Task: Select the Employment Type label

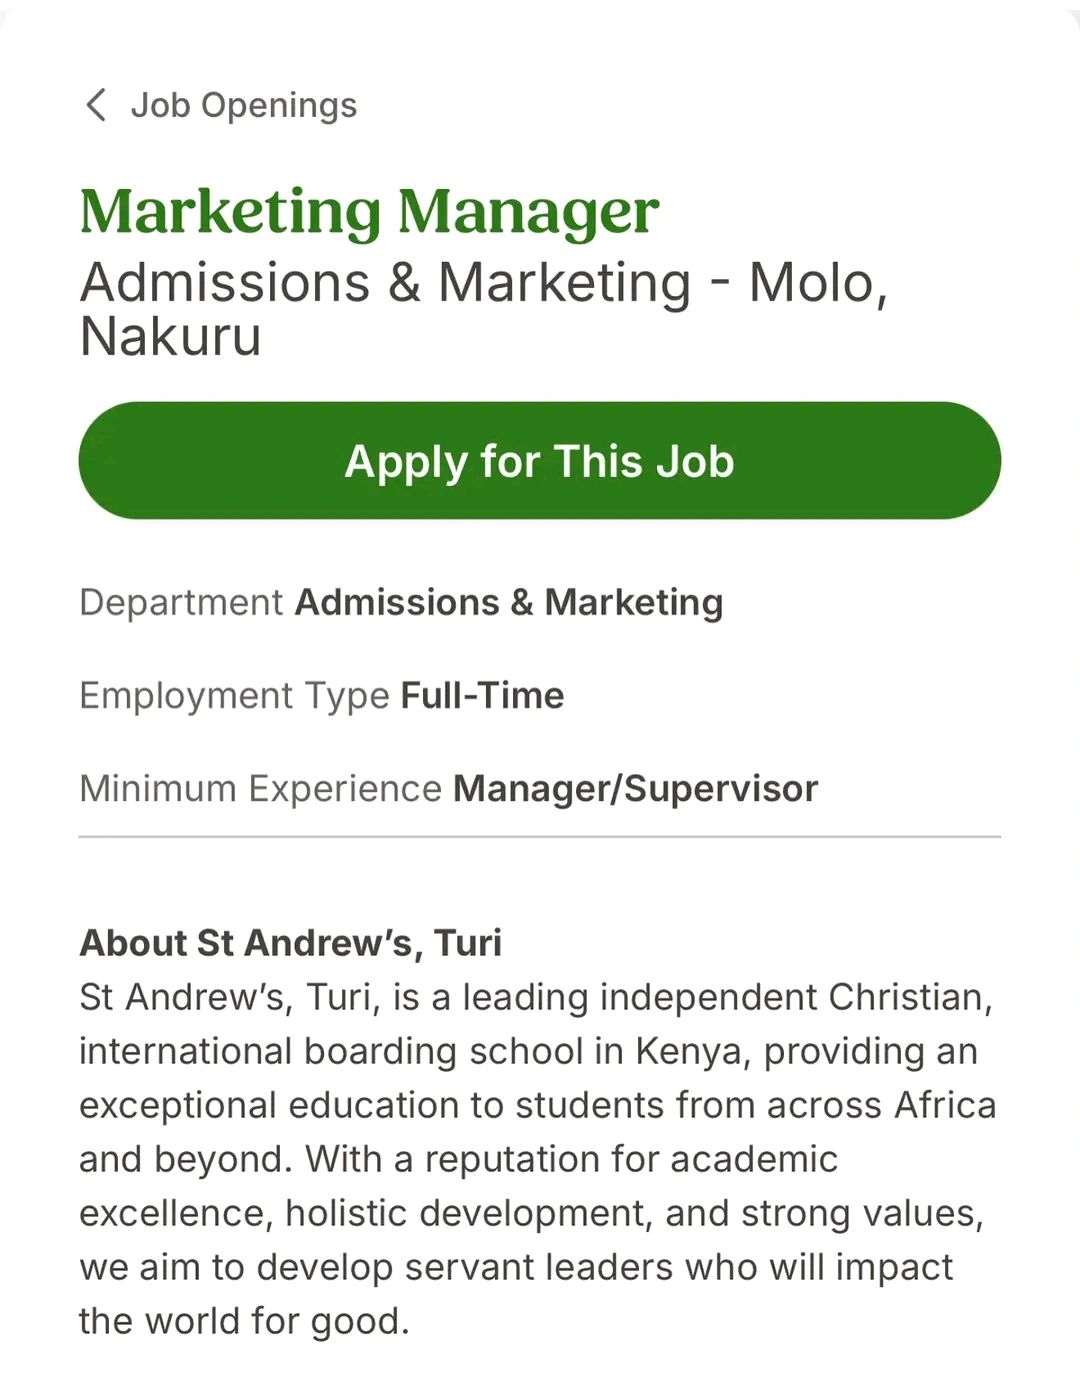Action: (x=234, y=696)
